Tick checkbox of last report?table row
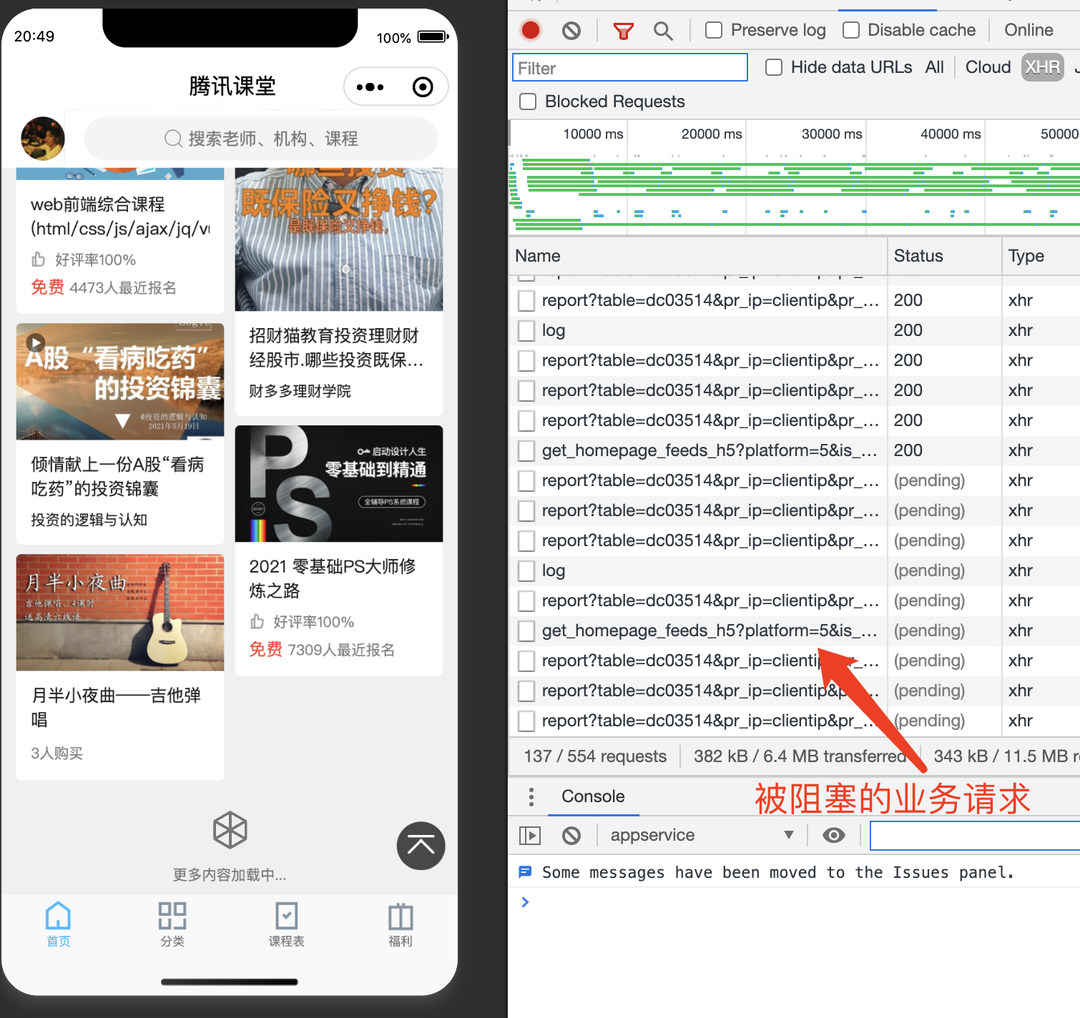 click(x=526, y=721)
